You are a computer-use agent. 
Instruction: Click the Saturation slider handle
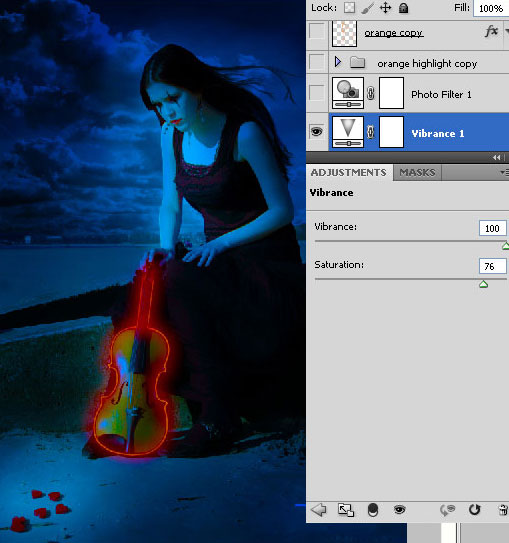pos(483,284)
